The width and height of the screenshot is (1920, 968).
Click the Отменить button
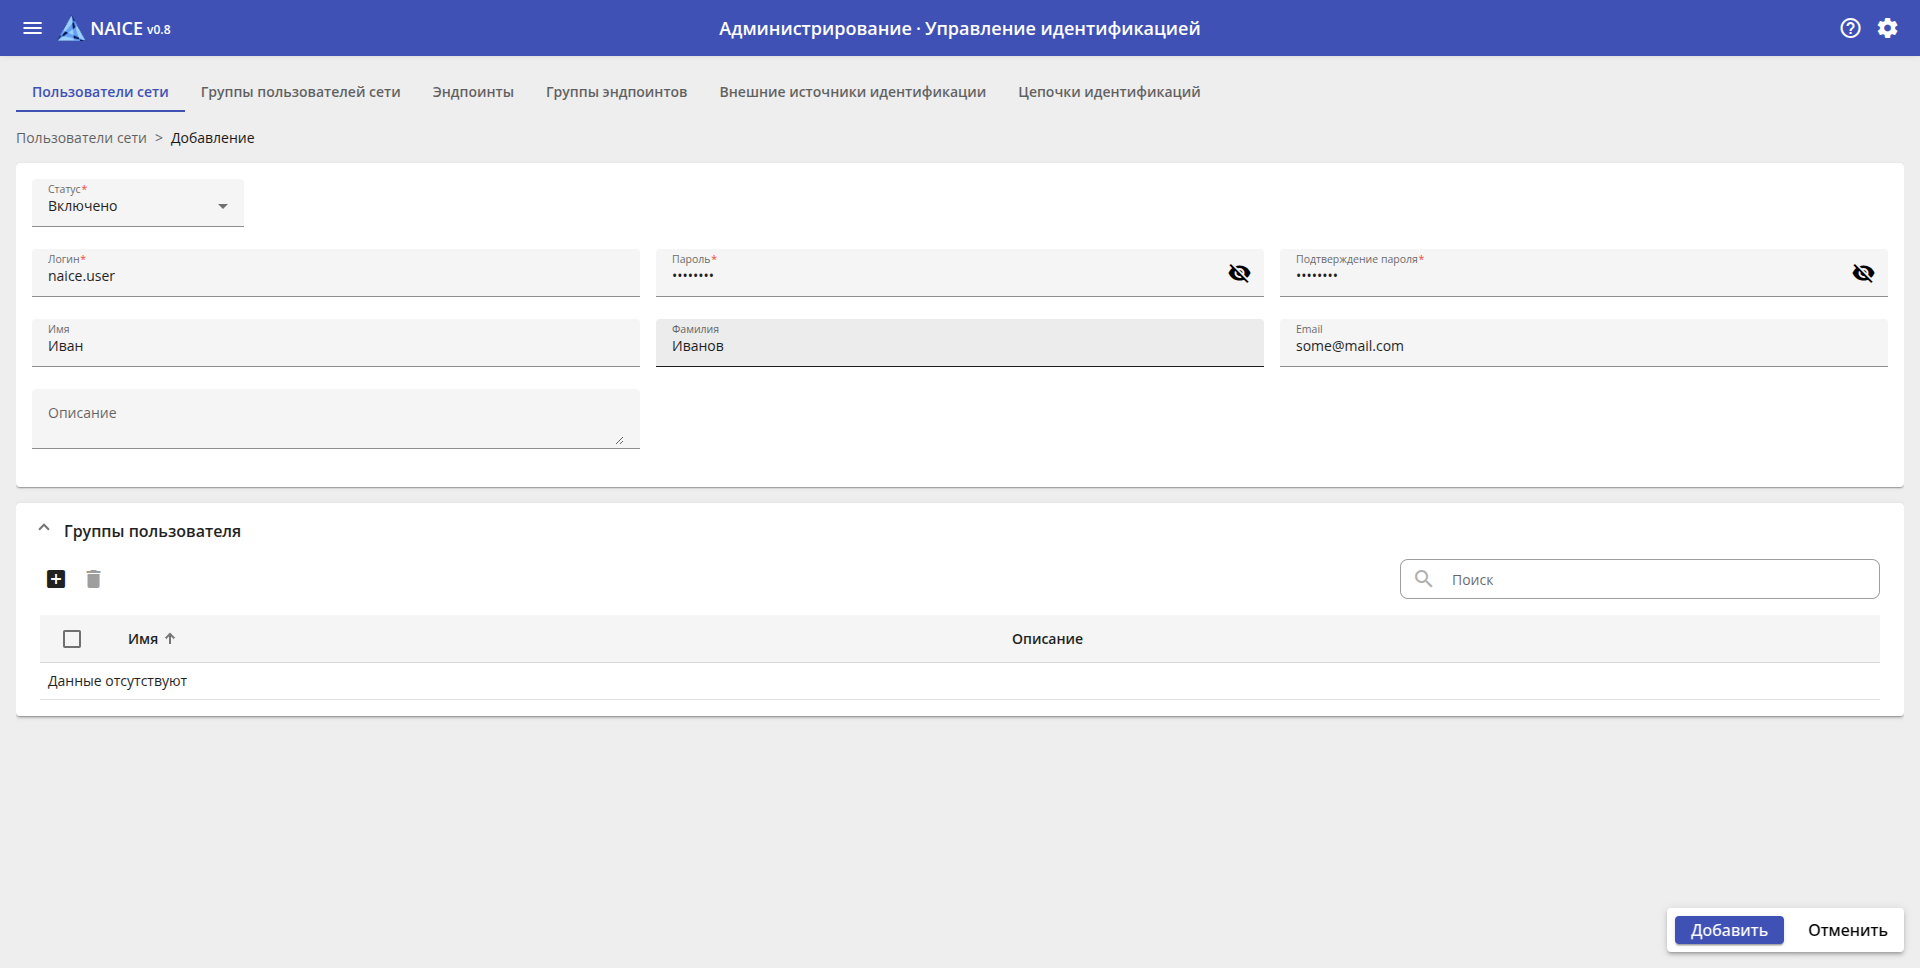(x=1847, y=930)
